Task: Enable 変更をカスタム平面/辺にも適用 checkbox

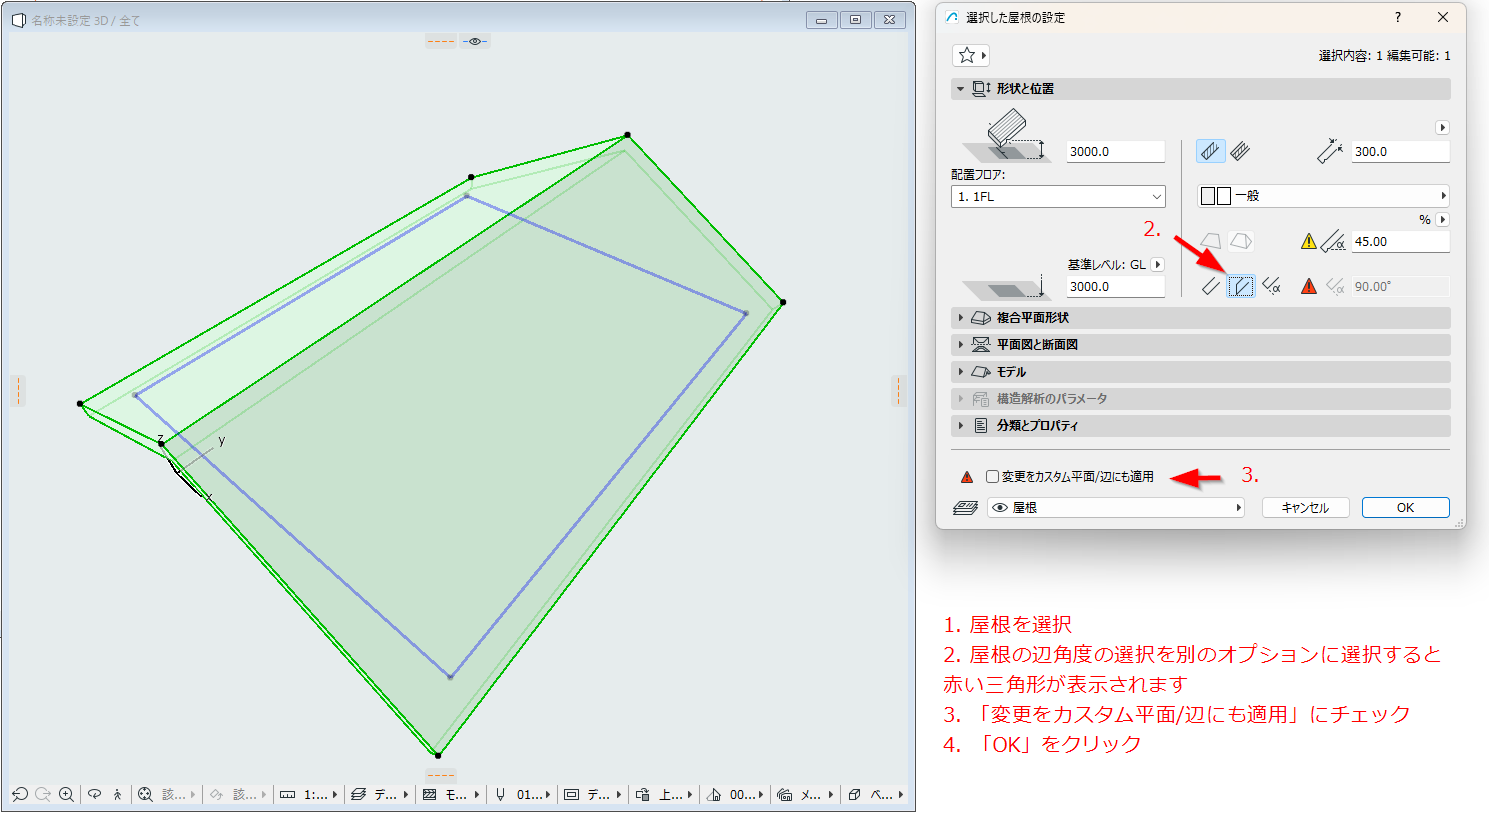Action: [x=993, y=477]
